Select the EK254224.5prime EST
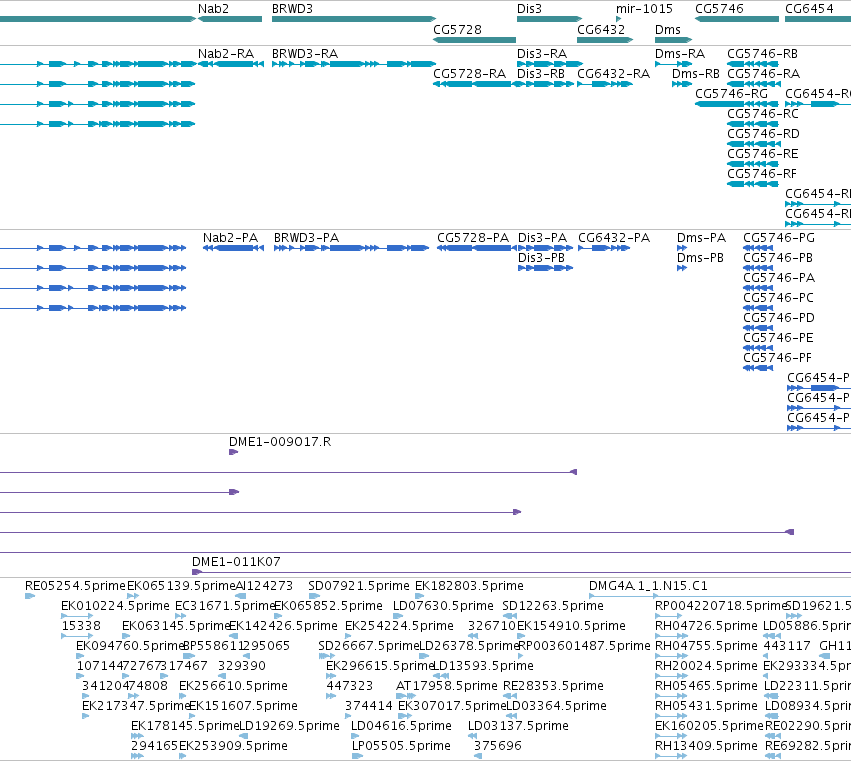Image resolution: width=851 pixels, height=761 pixels. 348,636
